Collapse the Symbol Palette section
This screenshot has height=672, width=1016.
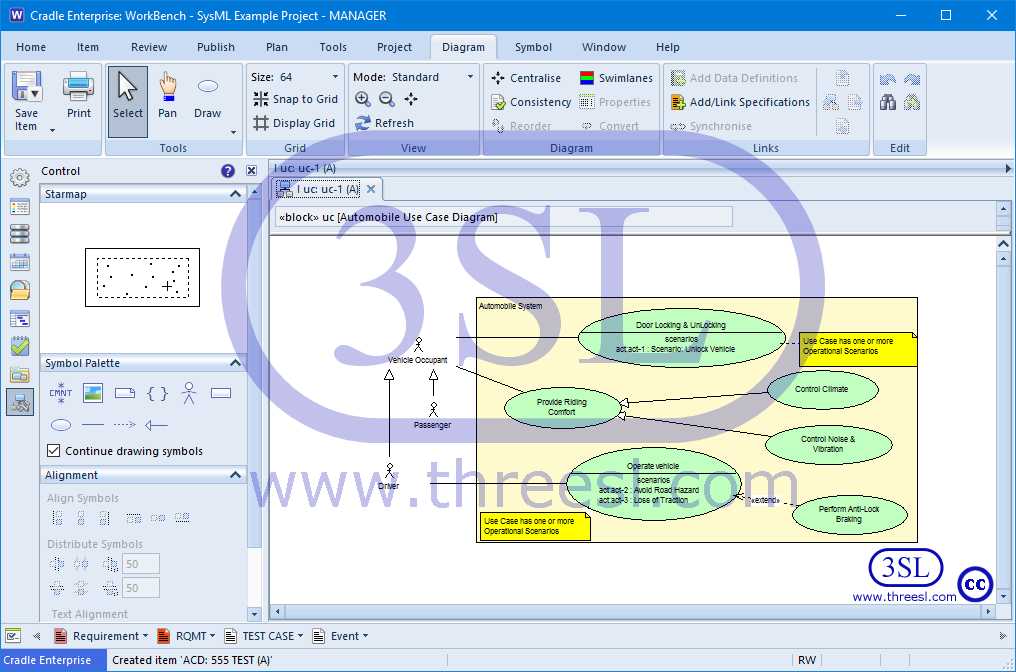coord(235,363)
